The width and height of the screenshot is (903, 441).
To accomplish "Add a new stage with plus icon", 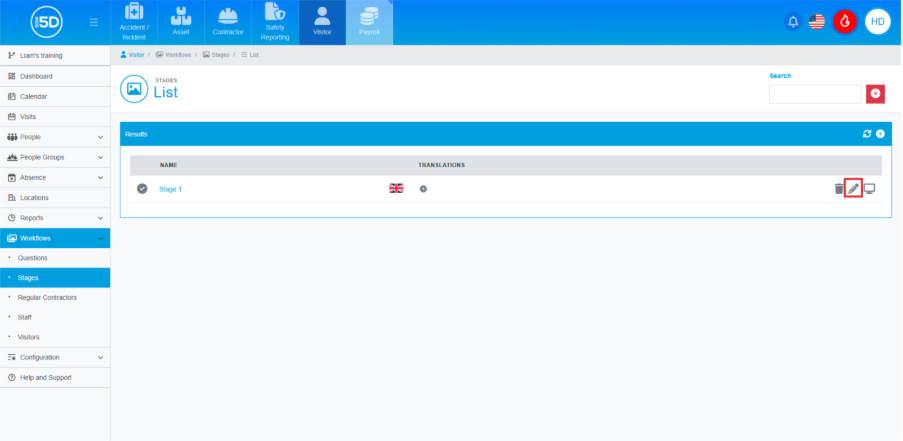I will click(880, 134).
